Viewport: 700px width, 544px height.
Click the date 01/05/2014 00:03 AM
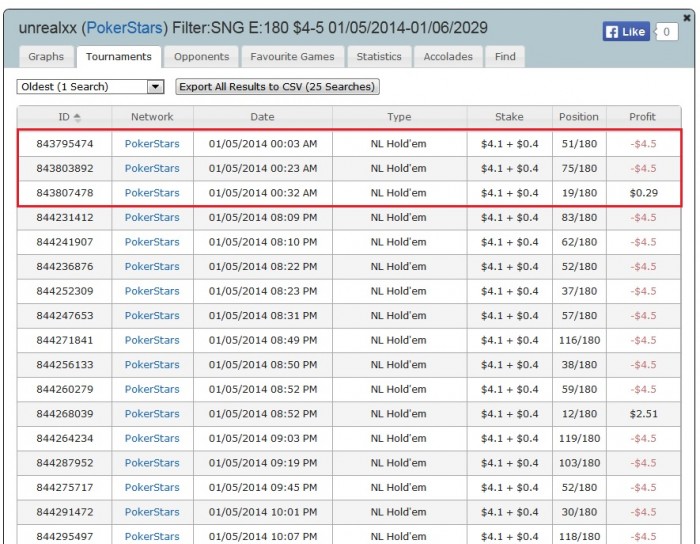(x=263, y=144)
